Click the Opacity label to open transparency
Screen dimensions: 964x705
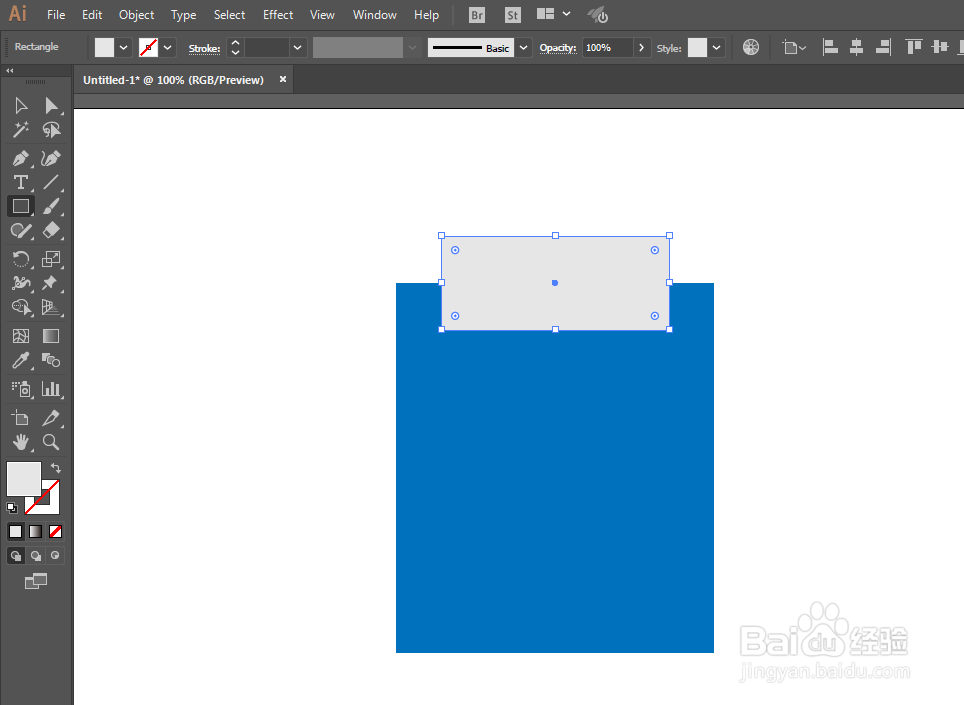(x=557, y=47)
